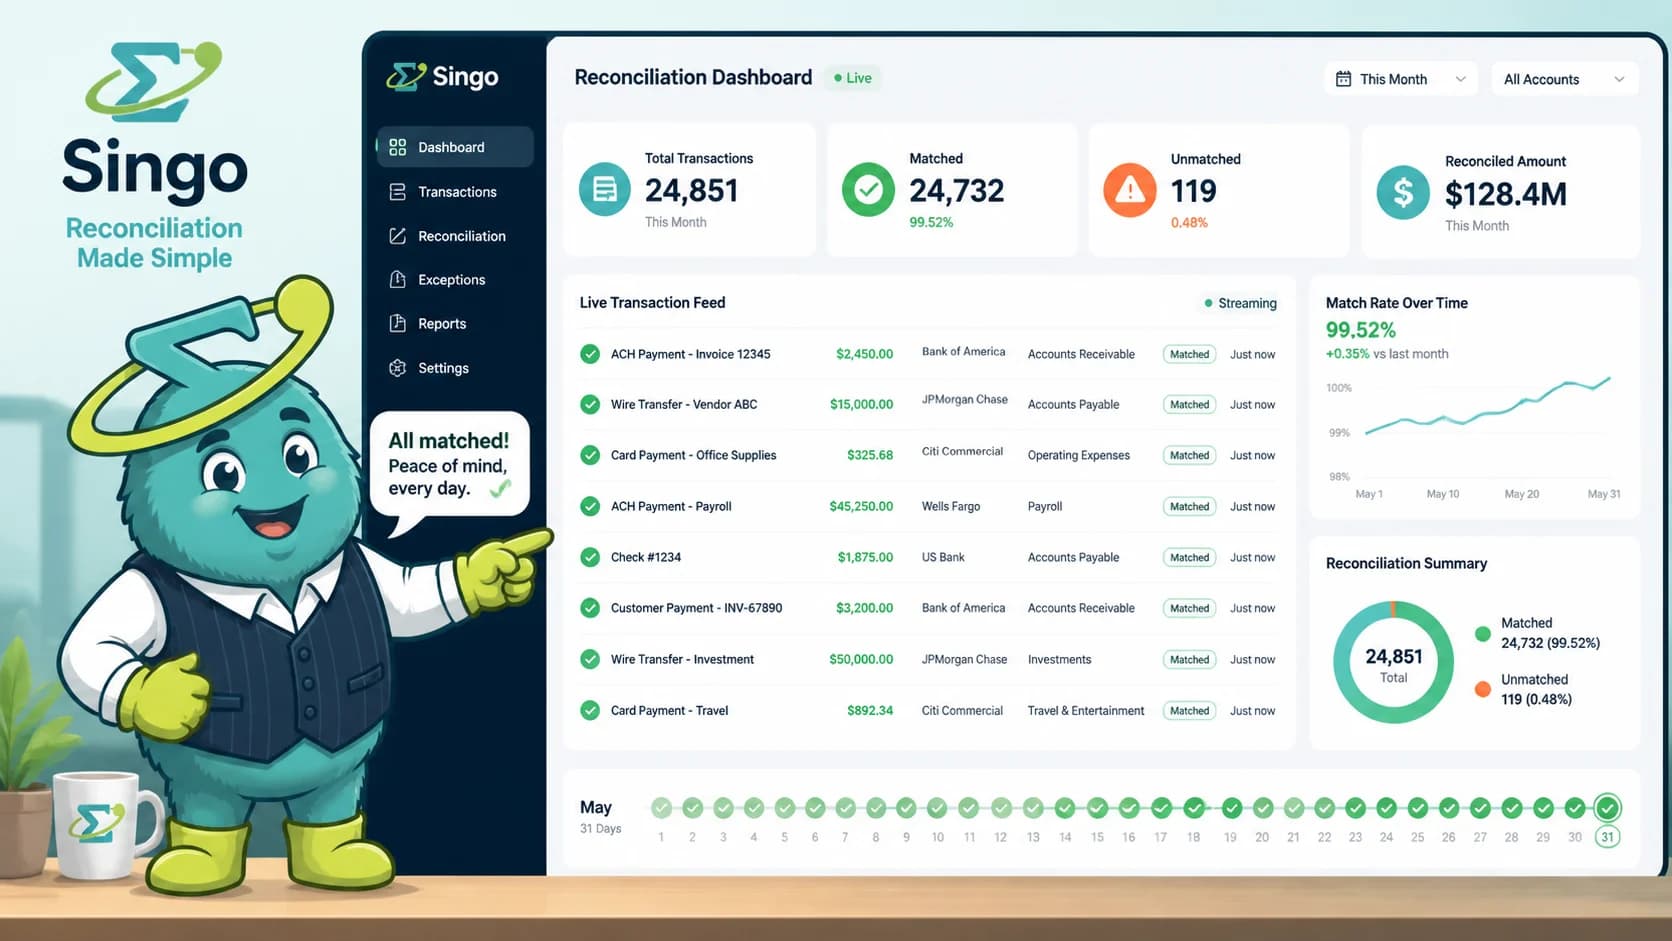This screenshot has width=1672, height=941.
Task: Select day 31 on the May timeline
Action: [x=1607, y=808]
